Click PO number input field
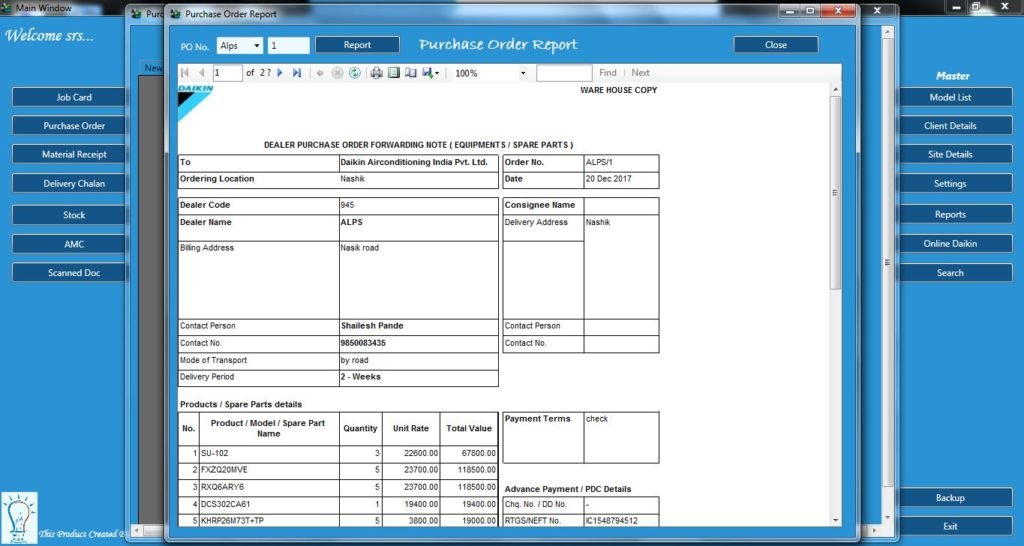Image resolution: width=1024 pixels, height=546 pixels. (x=289, y=46)
